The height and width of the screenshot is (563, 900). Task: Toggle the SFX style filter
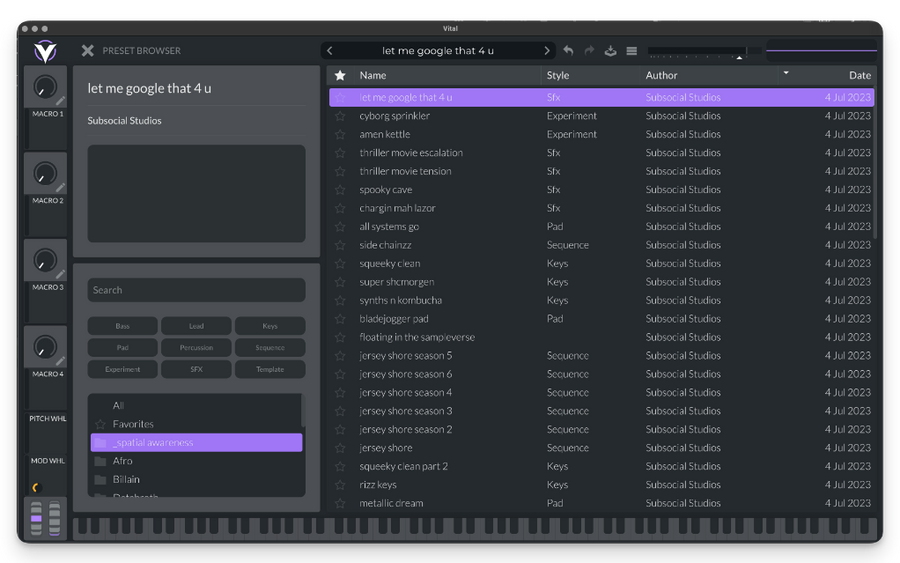click(196, 369)
